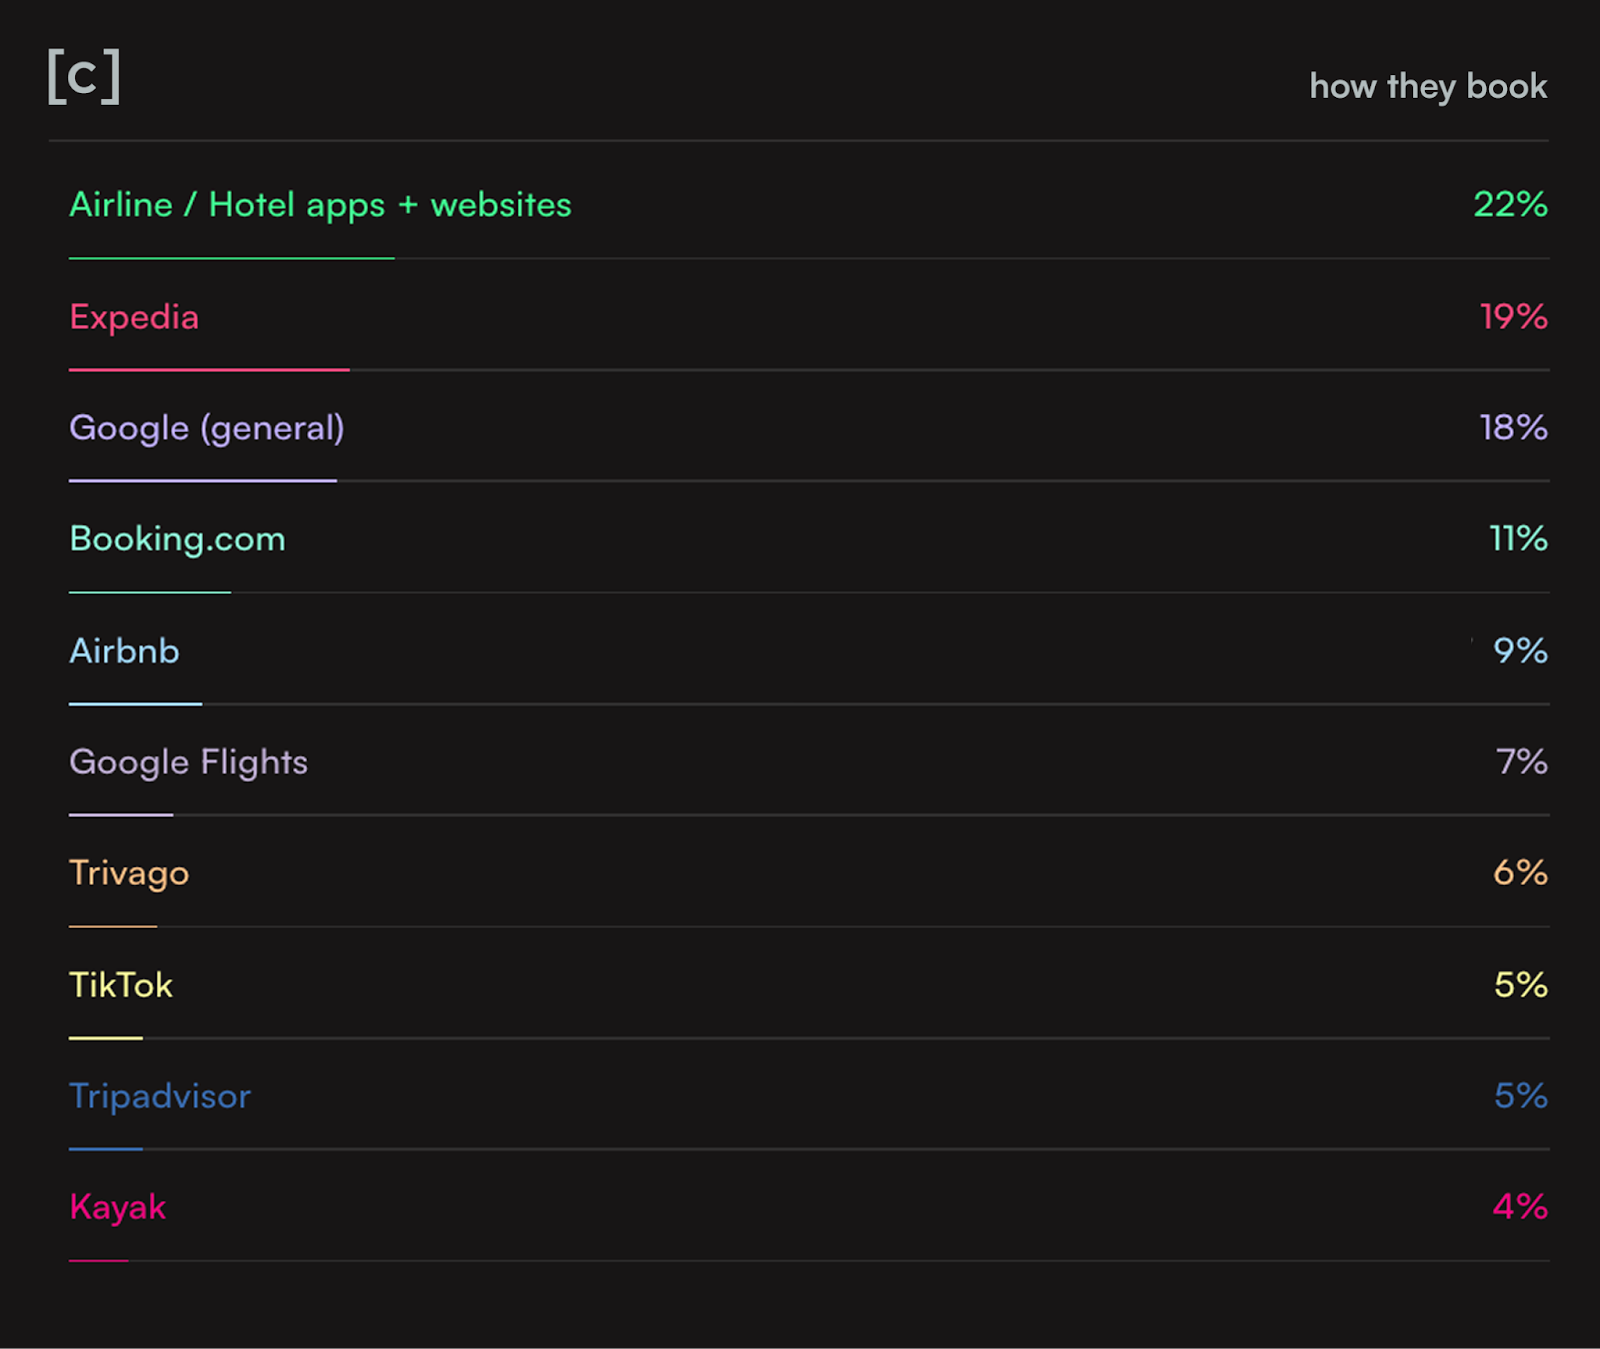1600x1349 pixels.
Task: Click the 'how they book' heading
Action: [1427, 87]
